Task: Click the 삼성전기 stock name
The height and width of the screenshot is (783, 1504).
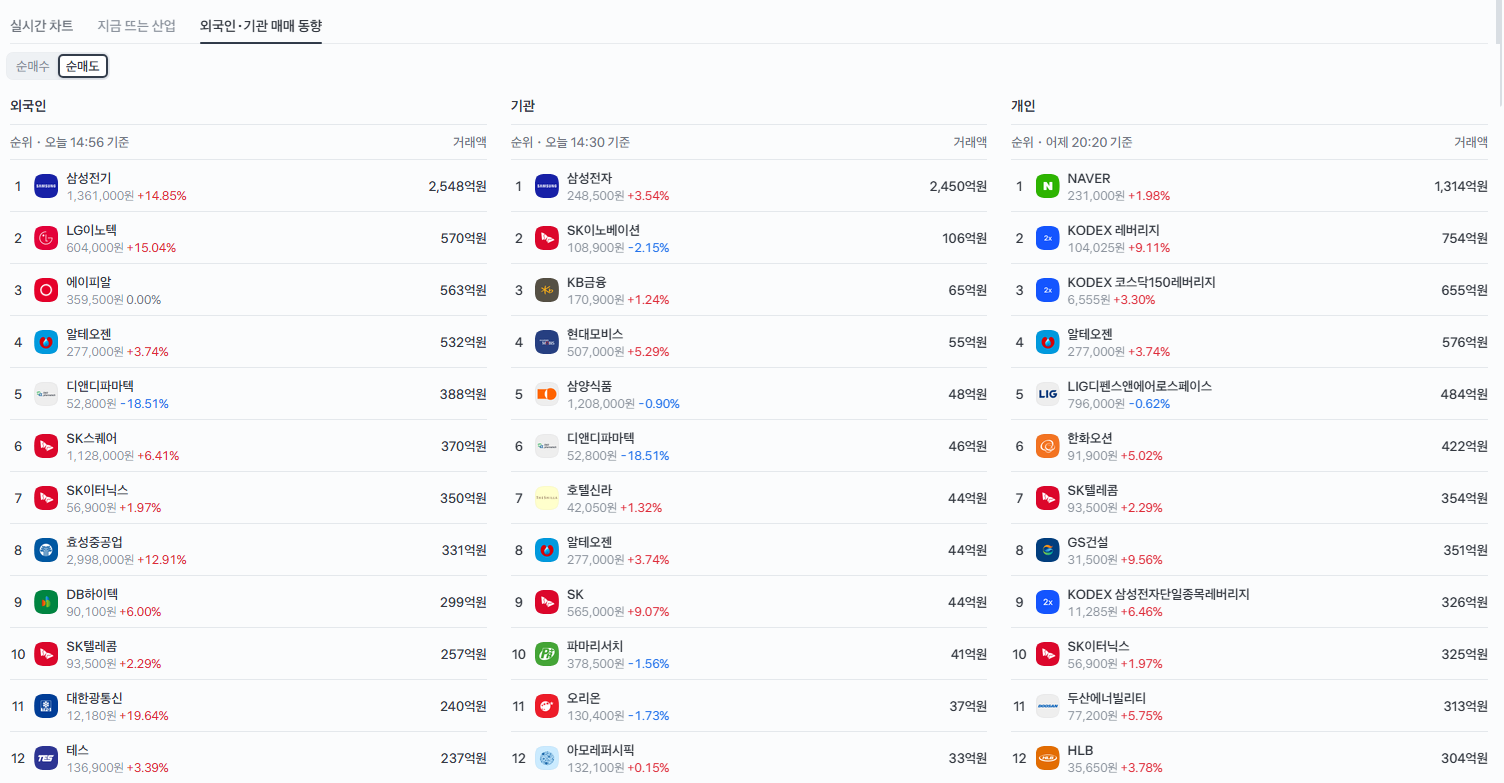Action: click(x=89, y=178)
